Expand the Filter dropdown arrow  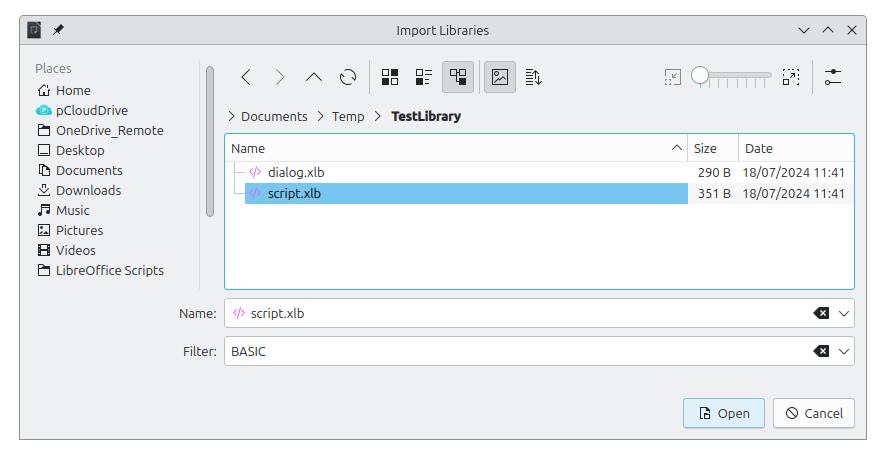[844, 352]
